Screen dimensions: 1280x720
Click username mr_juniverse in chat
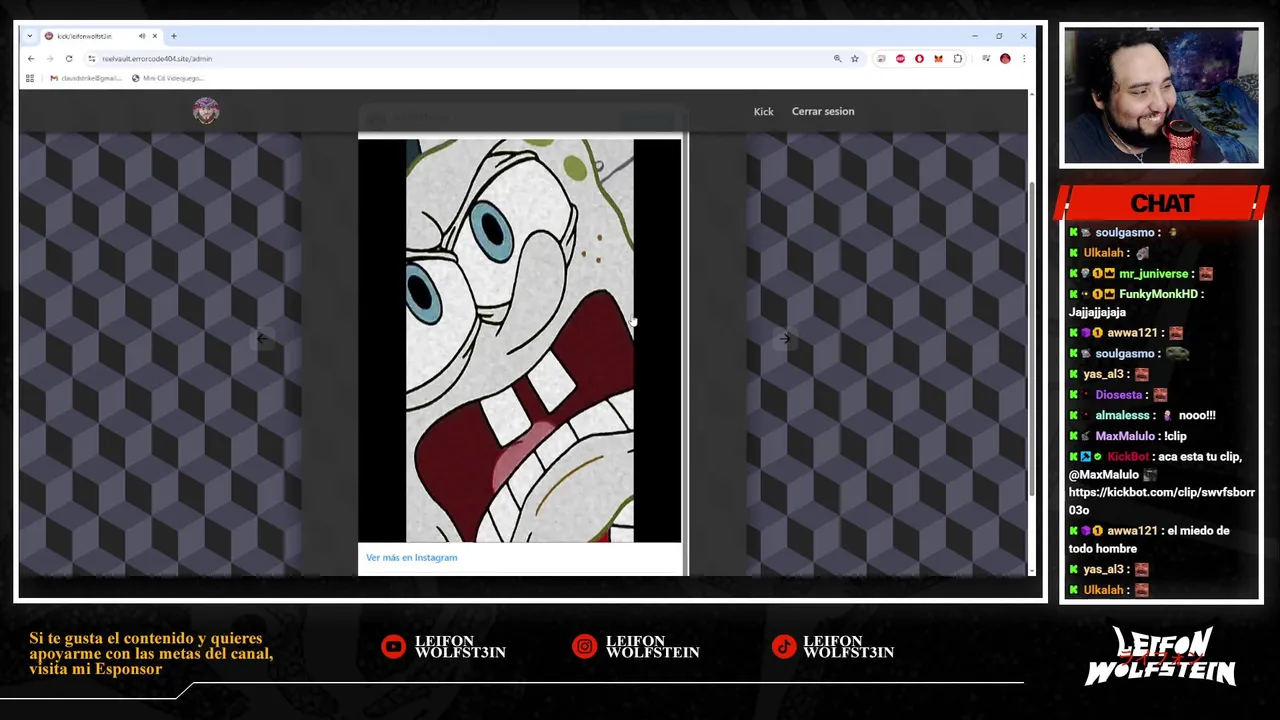(1154, 274)
